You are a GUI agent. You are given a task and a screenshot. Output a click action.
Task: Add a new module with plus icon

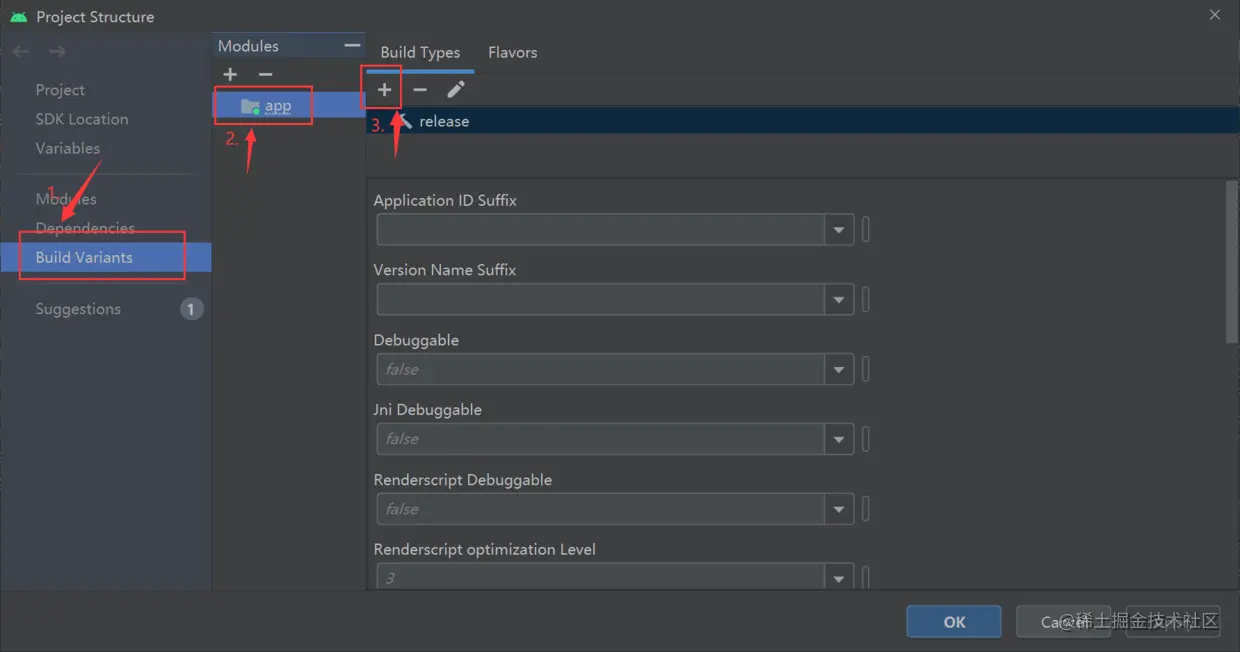(230, 75)
